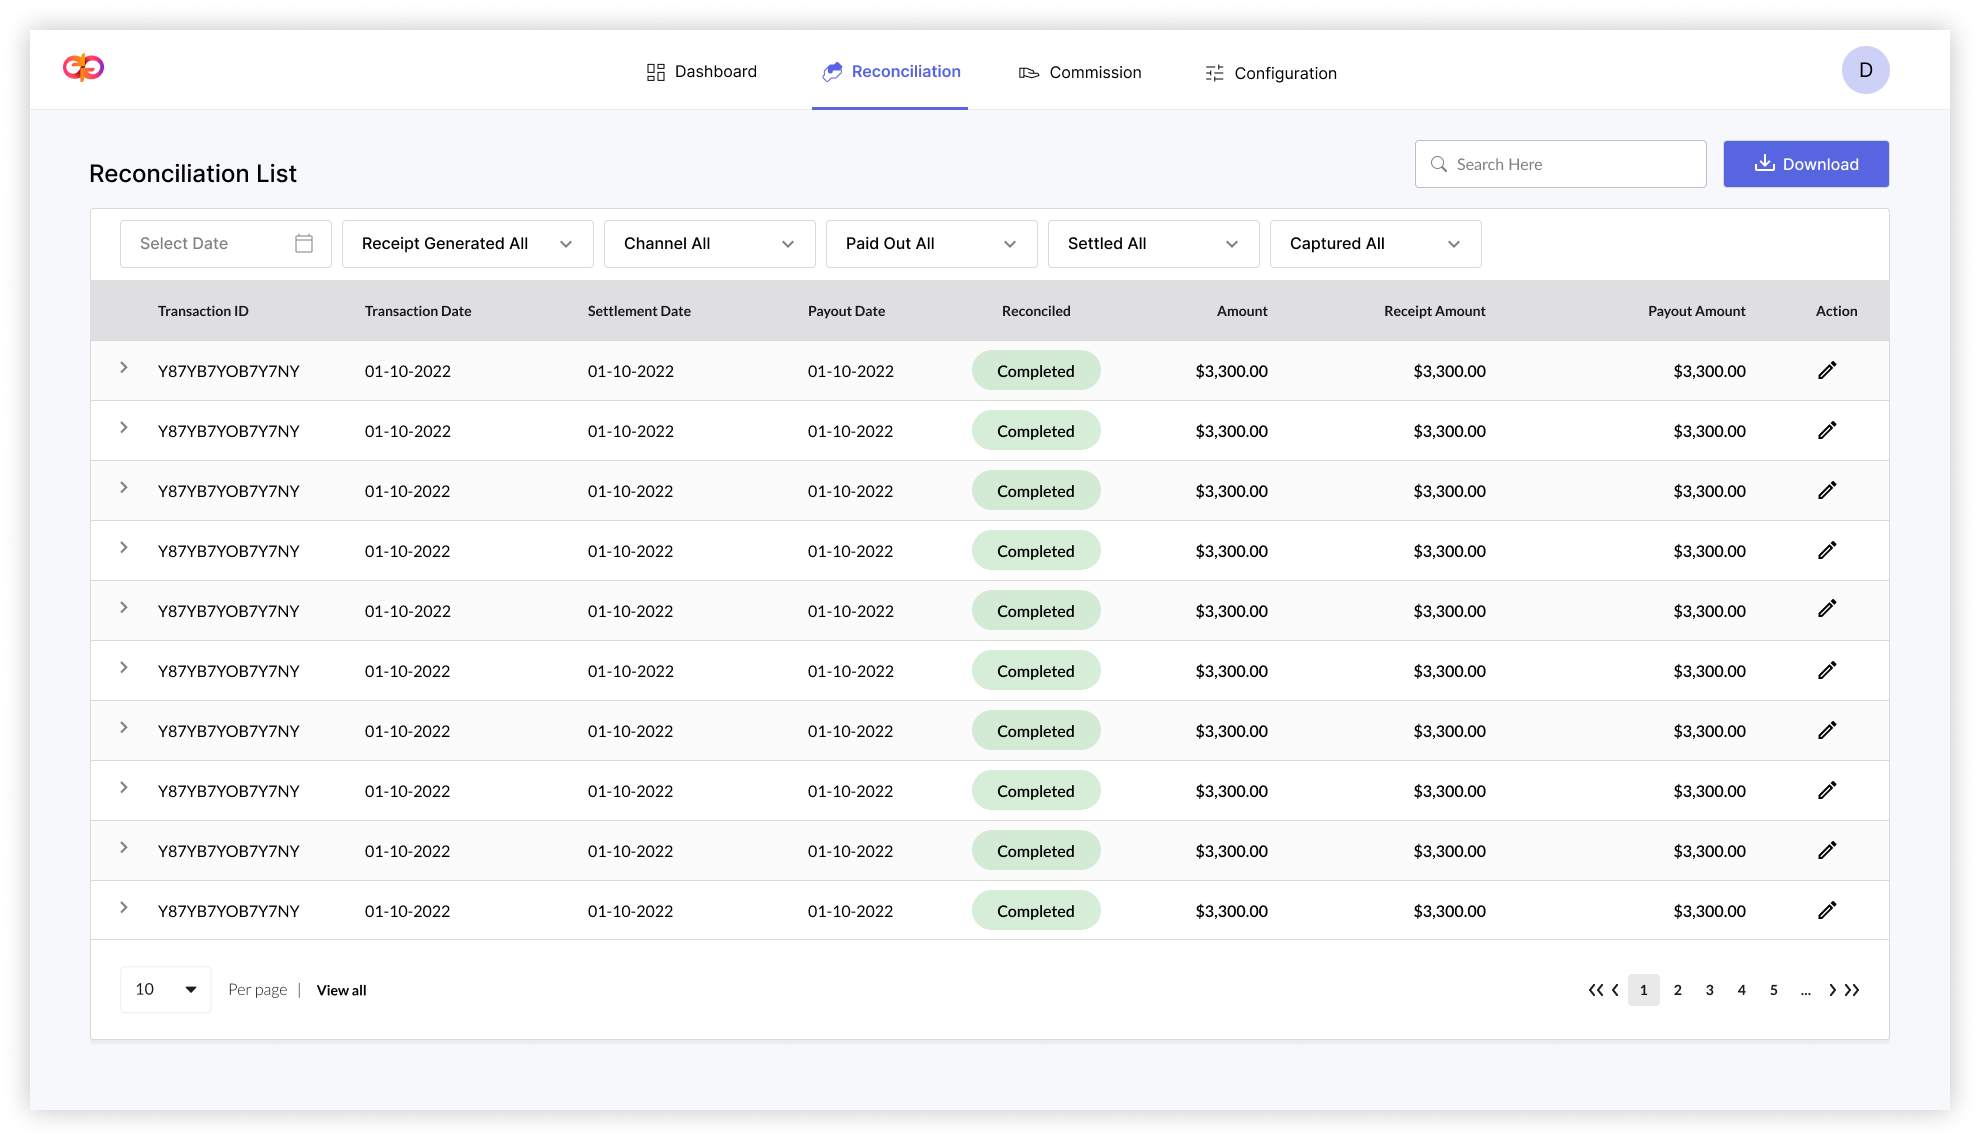Go to page 3
The image size is (1980, 1140).
(1710, 990)
